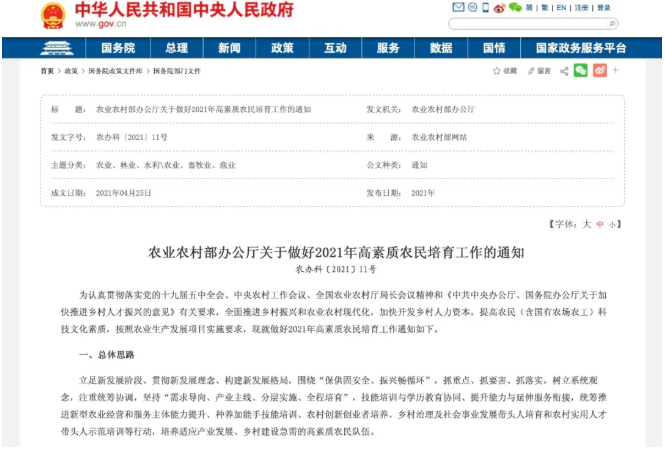Screen dimensions: 665x451
Task: Click the www.gov.cn site address text
Action: (x=101, y=24)
